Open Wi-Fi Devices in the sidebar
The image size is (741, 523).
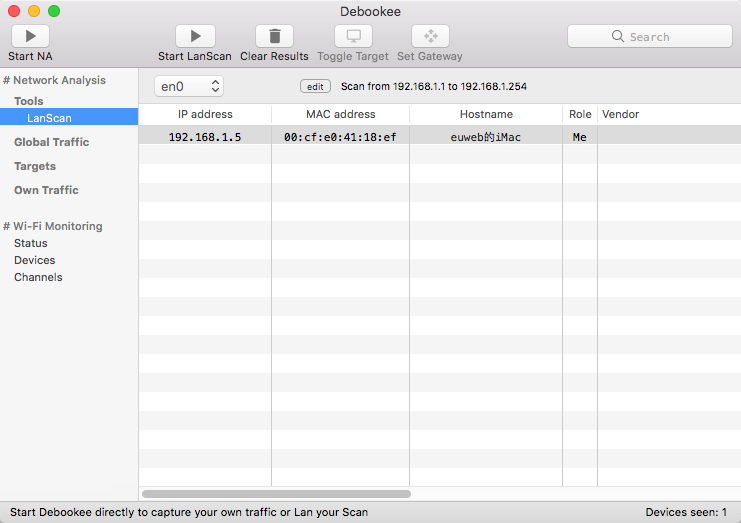34,260
